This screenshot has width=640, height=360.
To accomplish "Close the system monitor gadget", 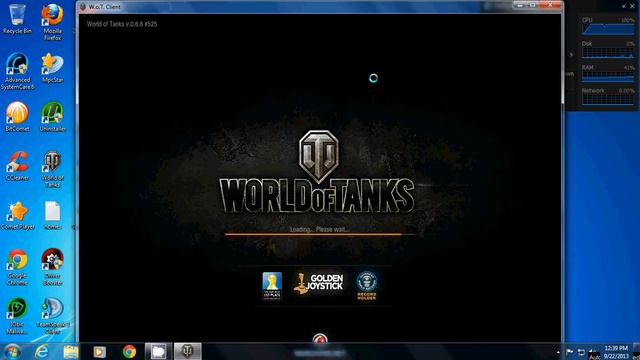I will coord(632,6).
